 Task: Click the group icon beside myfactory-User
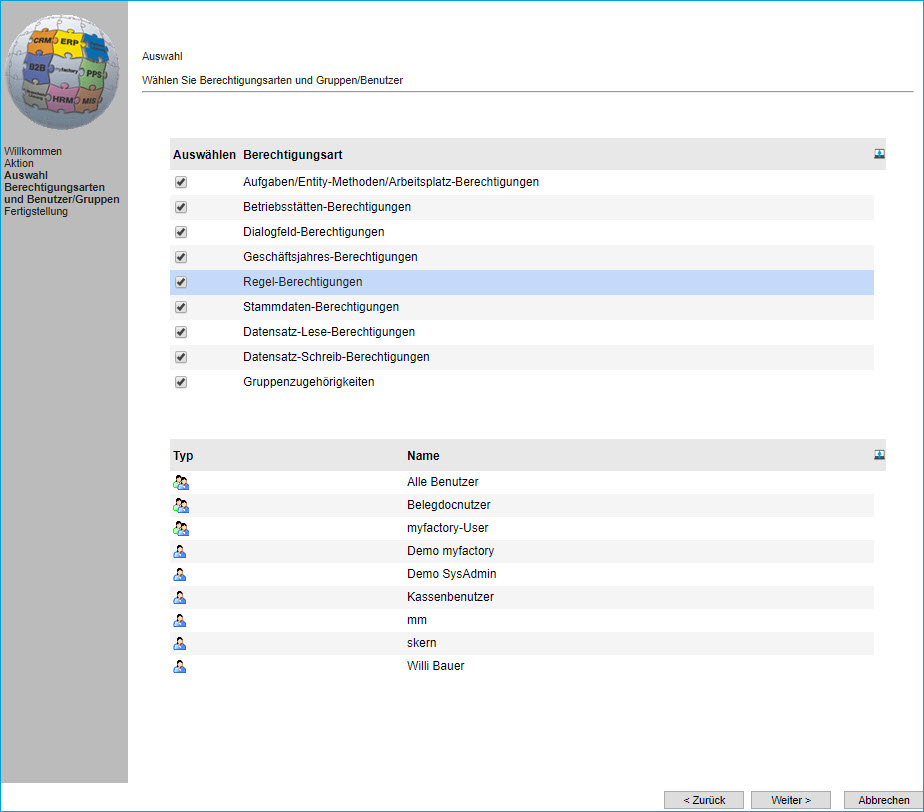(181, 528)
